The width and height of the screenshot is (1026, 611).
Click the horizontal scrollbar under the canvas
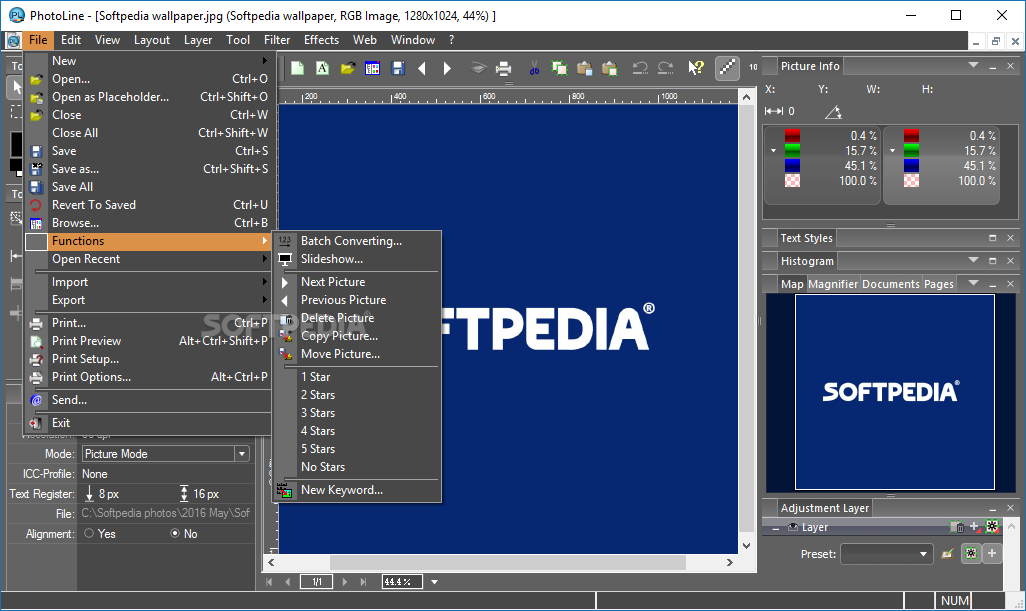coord(507,563)
